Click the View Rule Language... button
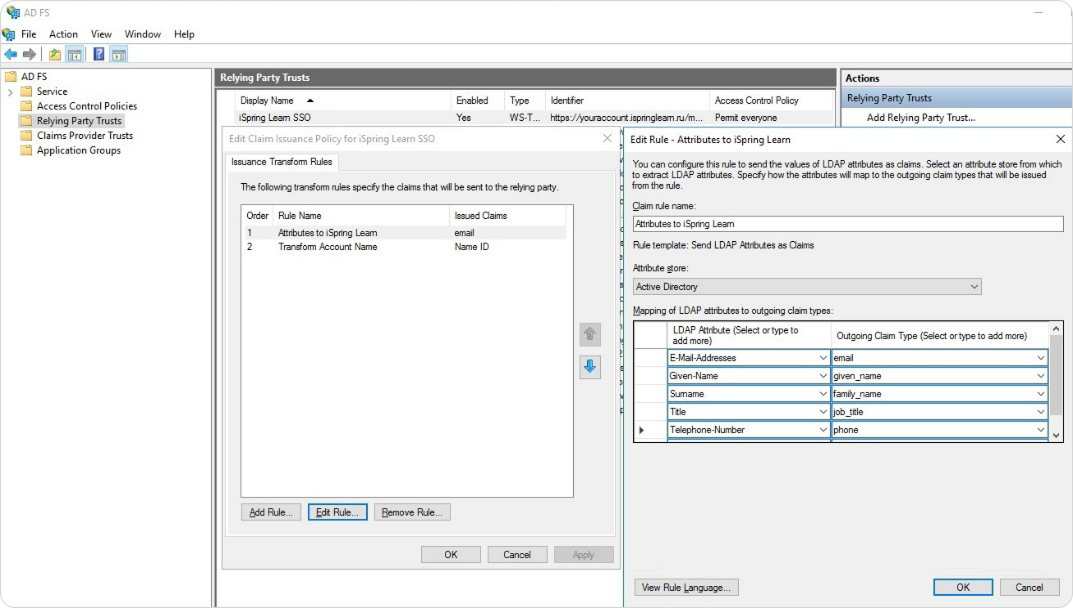The height and width of the screenshot is (608, 1073). (686, 587)
